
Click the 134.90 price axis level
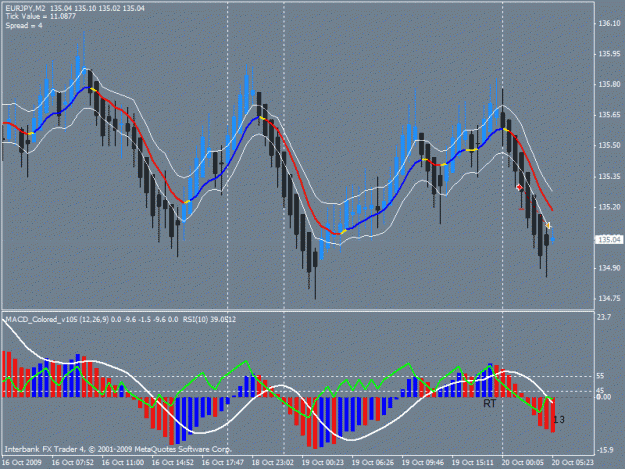609,268
